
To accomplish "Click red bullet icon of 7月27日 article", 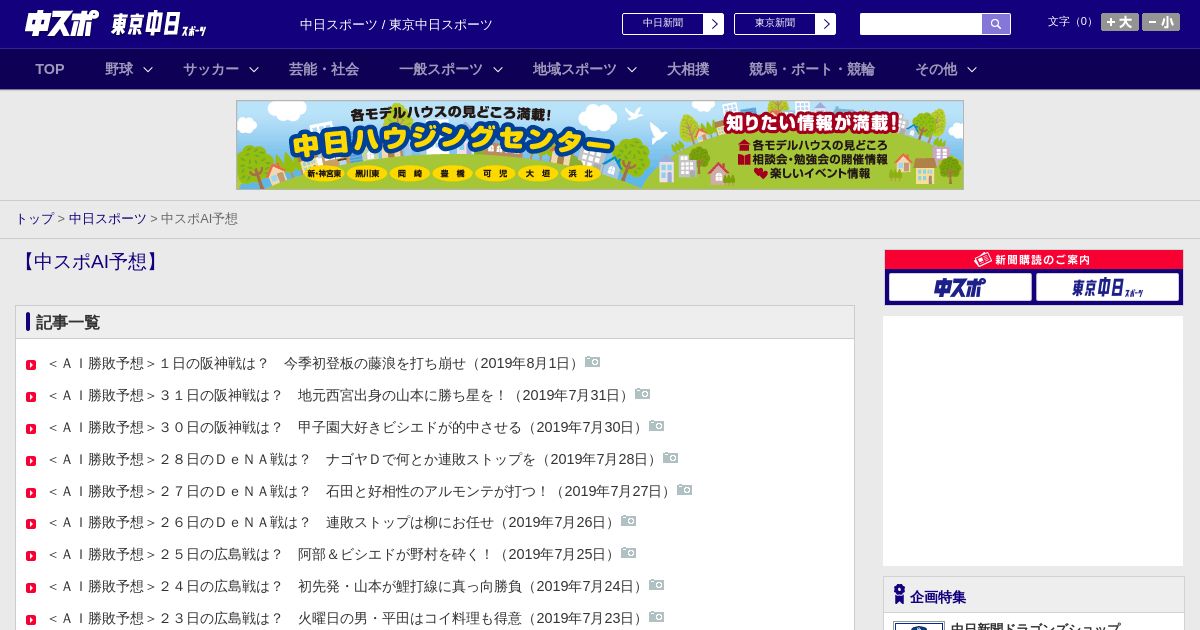I will 31,493.
